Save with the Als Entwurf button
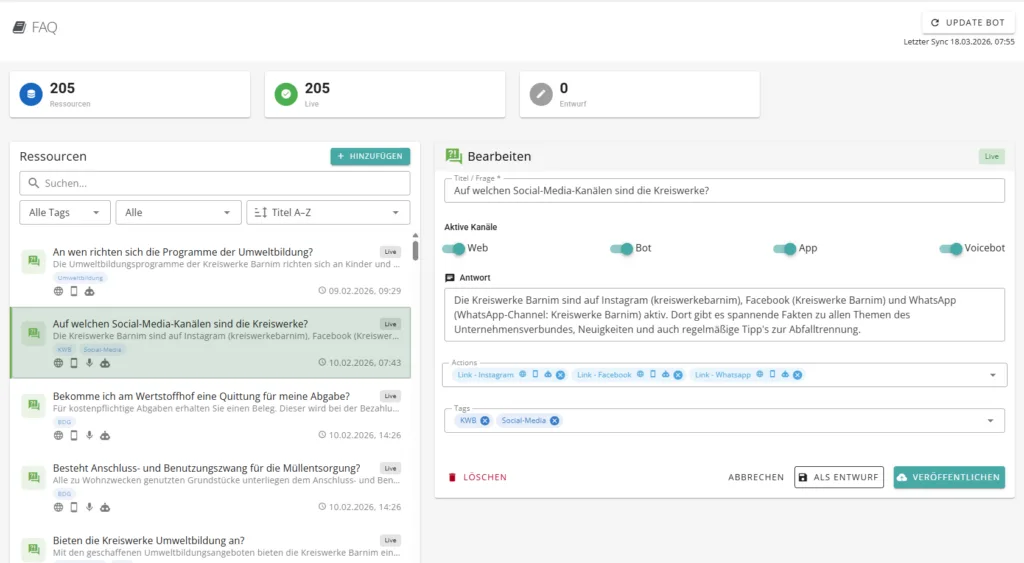1024x563 pixels. pos(839,477)
